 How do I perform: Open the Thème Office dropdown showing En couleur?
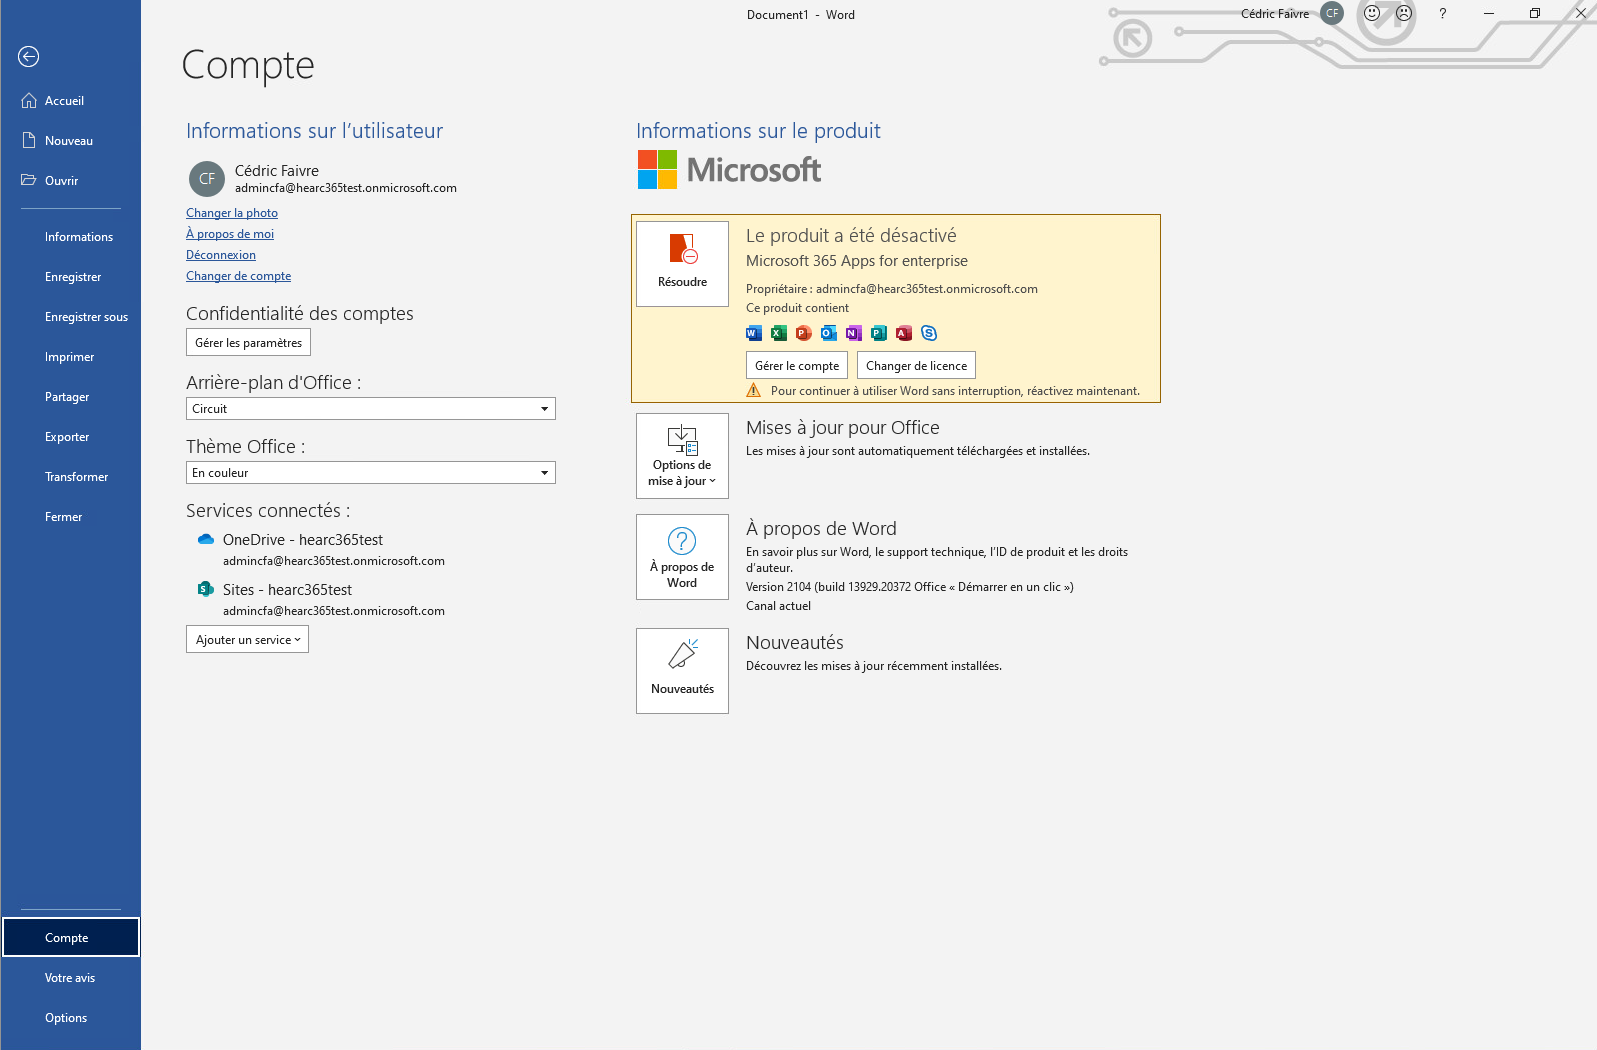click(371, 473)
